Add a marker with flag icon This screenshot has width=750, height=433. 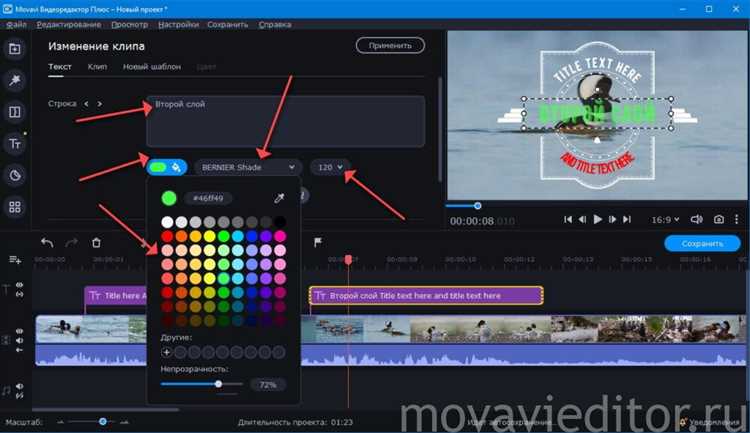(x=318, y=243)
